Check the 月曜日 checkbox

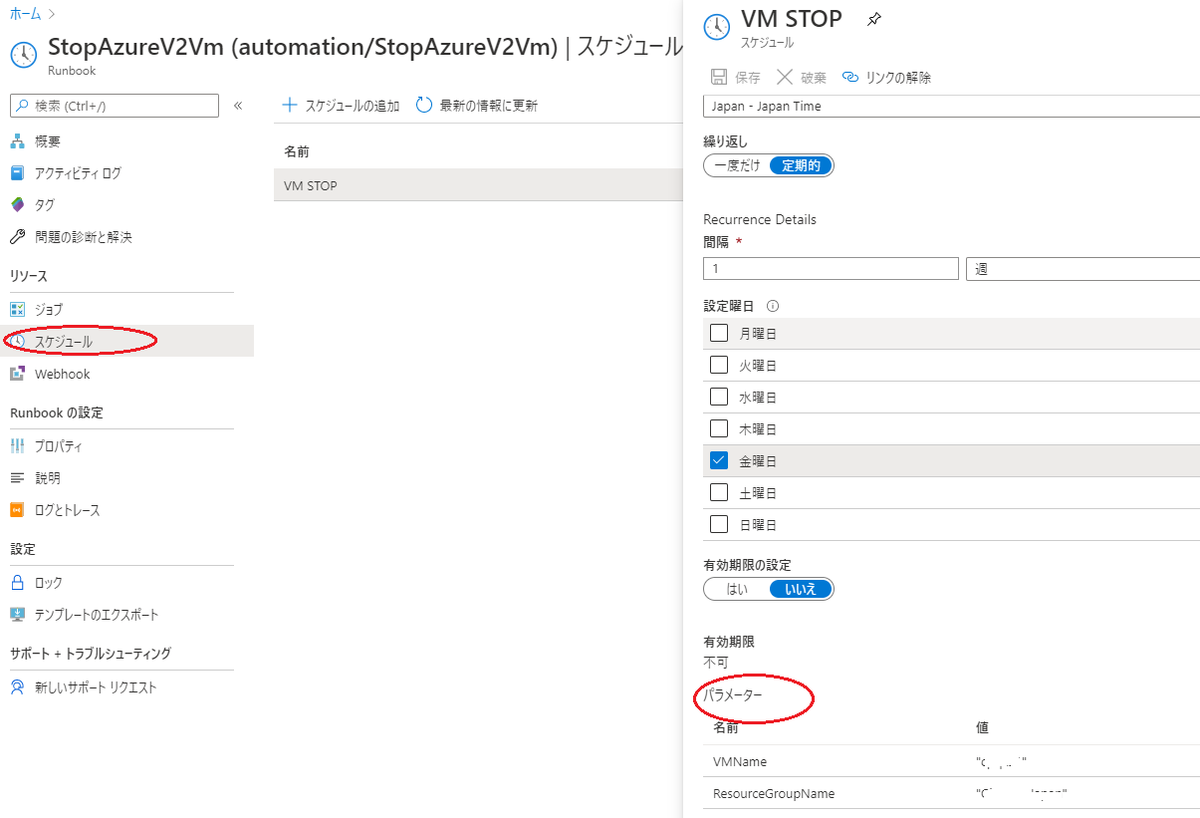719,333
